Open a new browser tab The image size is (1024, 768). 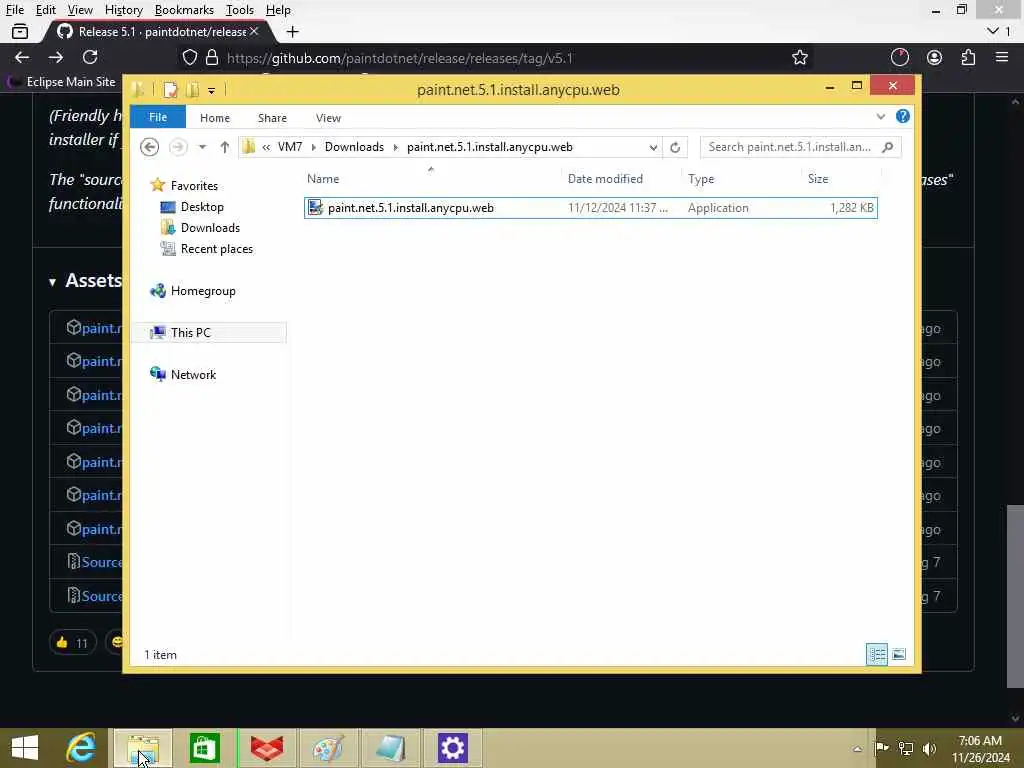pyautogui.click(x=293, y=31)
